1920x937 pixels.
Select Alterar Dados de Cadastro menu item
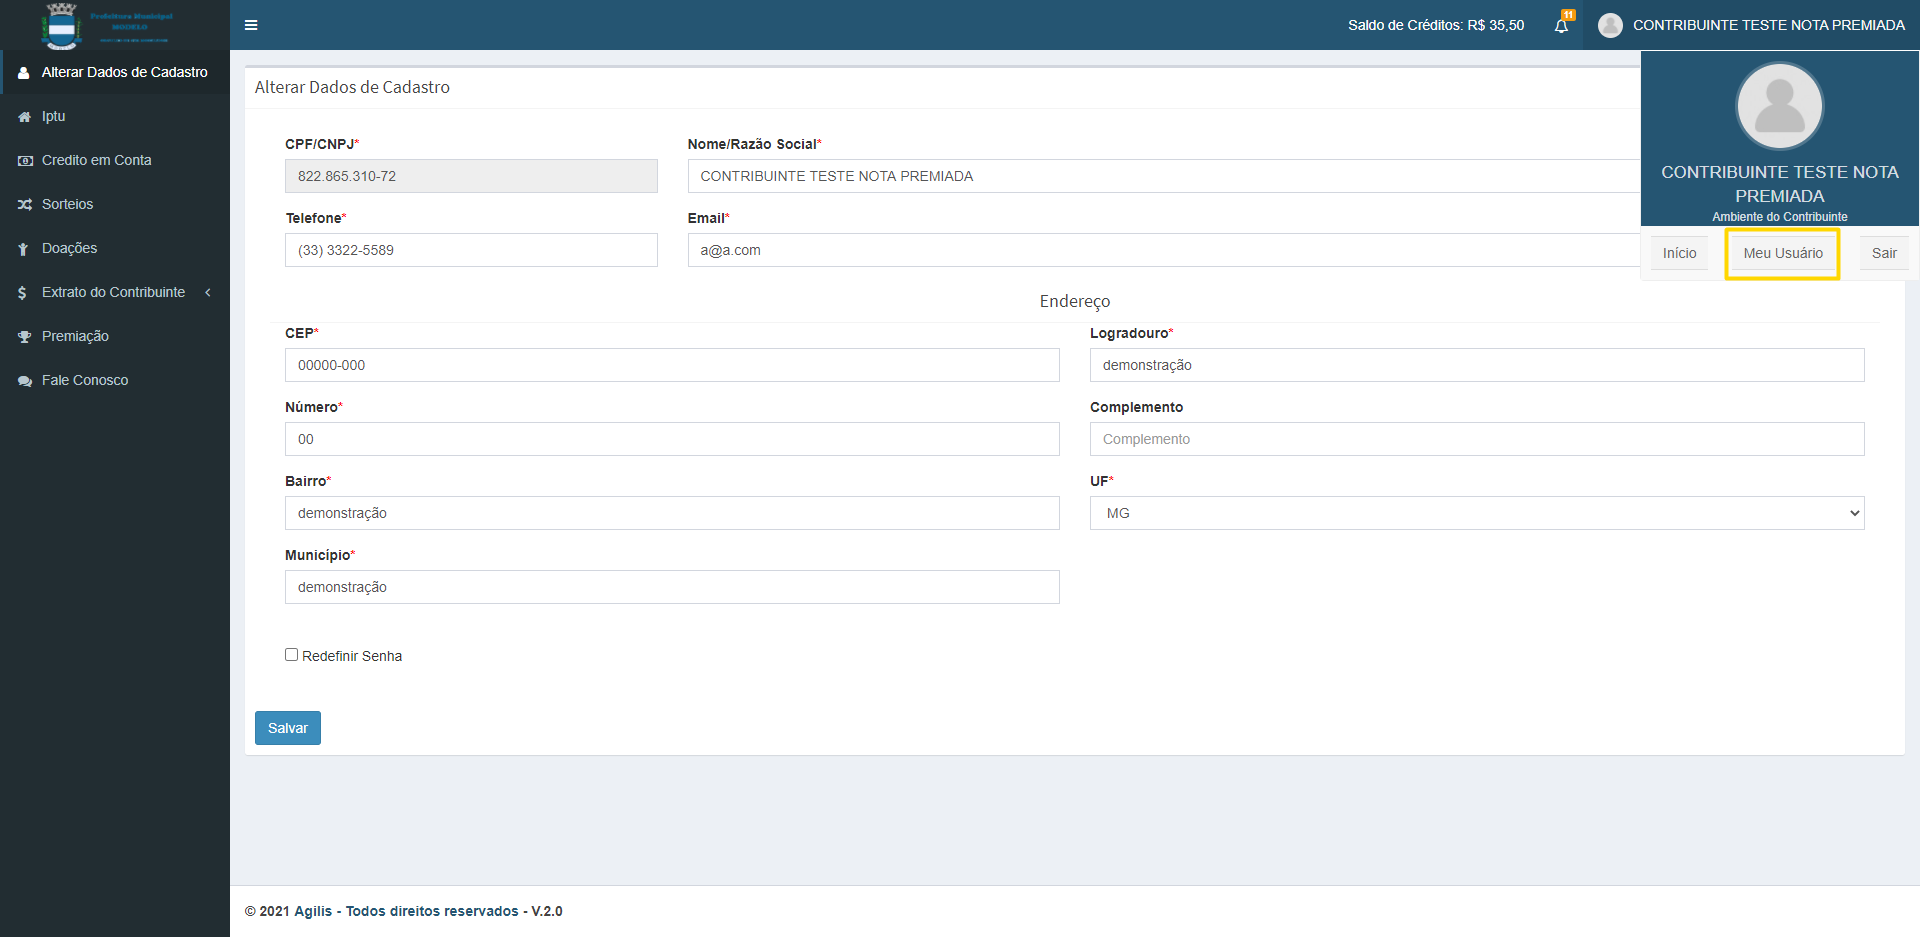point(124,73)
